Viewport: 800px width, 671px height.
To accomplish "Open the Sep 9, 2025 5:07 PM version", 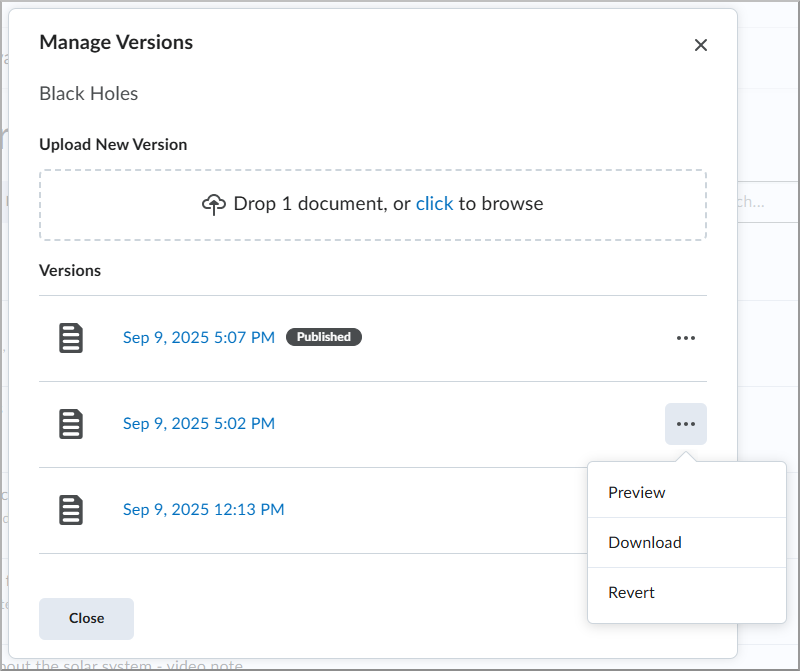I will 198,338.
